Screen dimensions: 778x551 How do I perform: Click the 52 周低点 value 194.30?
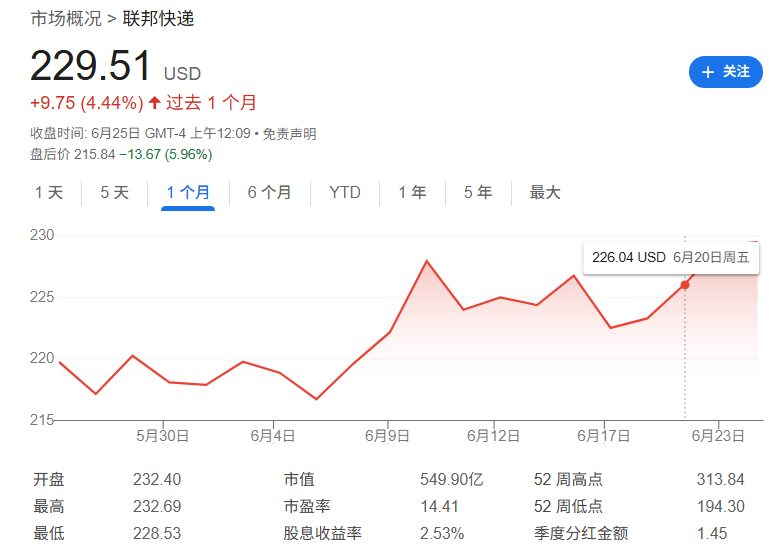pyautogui.click(x=720, y=506)
